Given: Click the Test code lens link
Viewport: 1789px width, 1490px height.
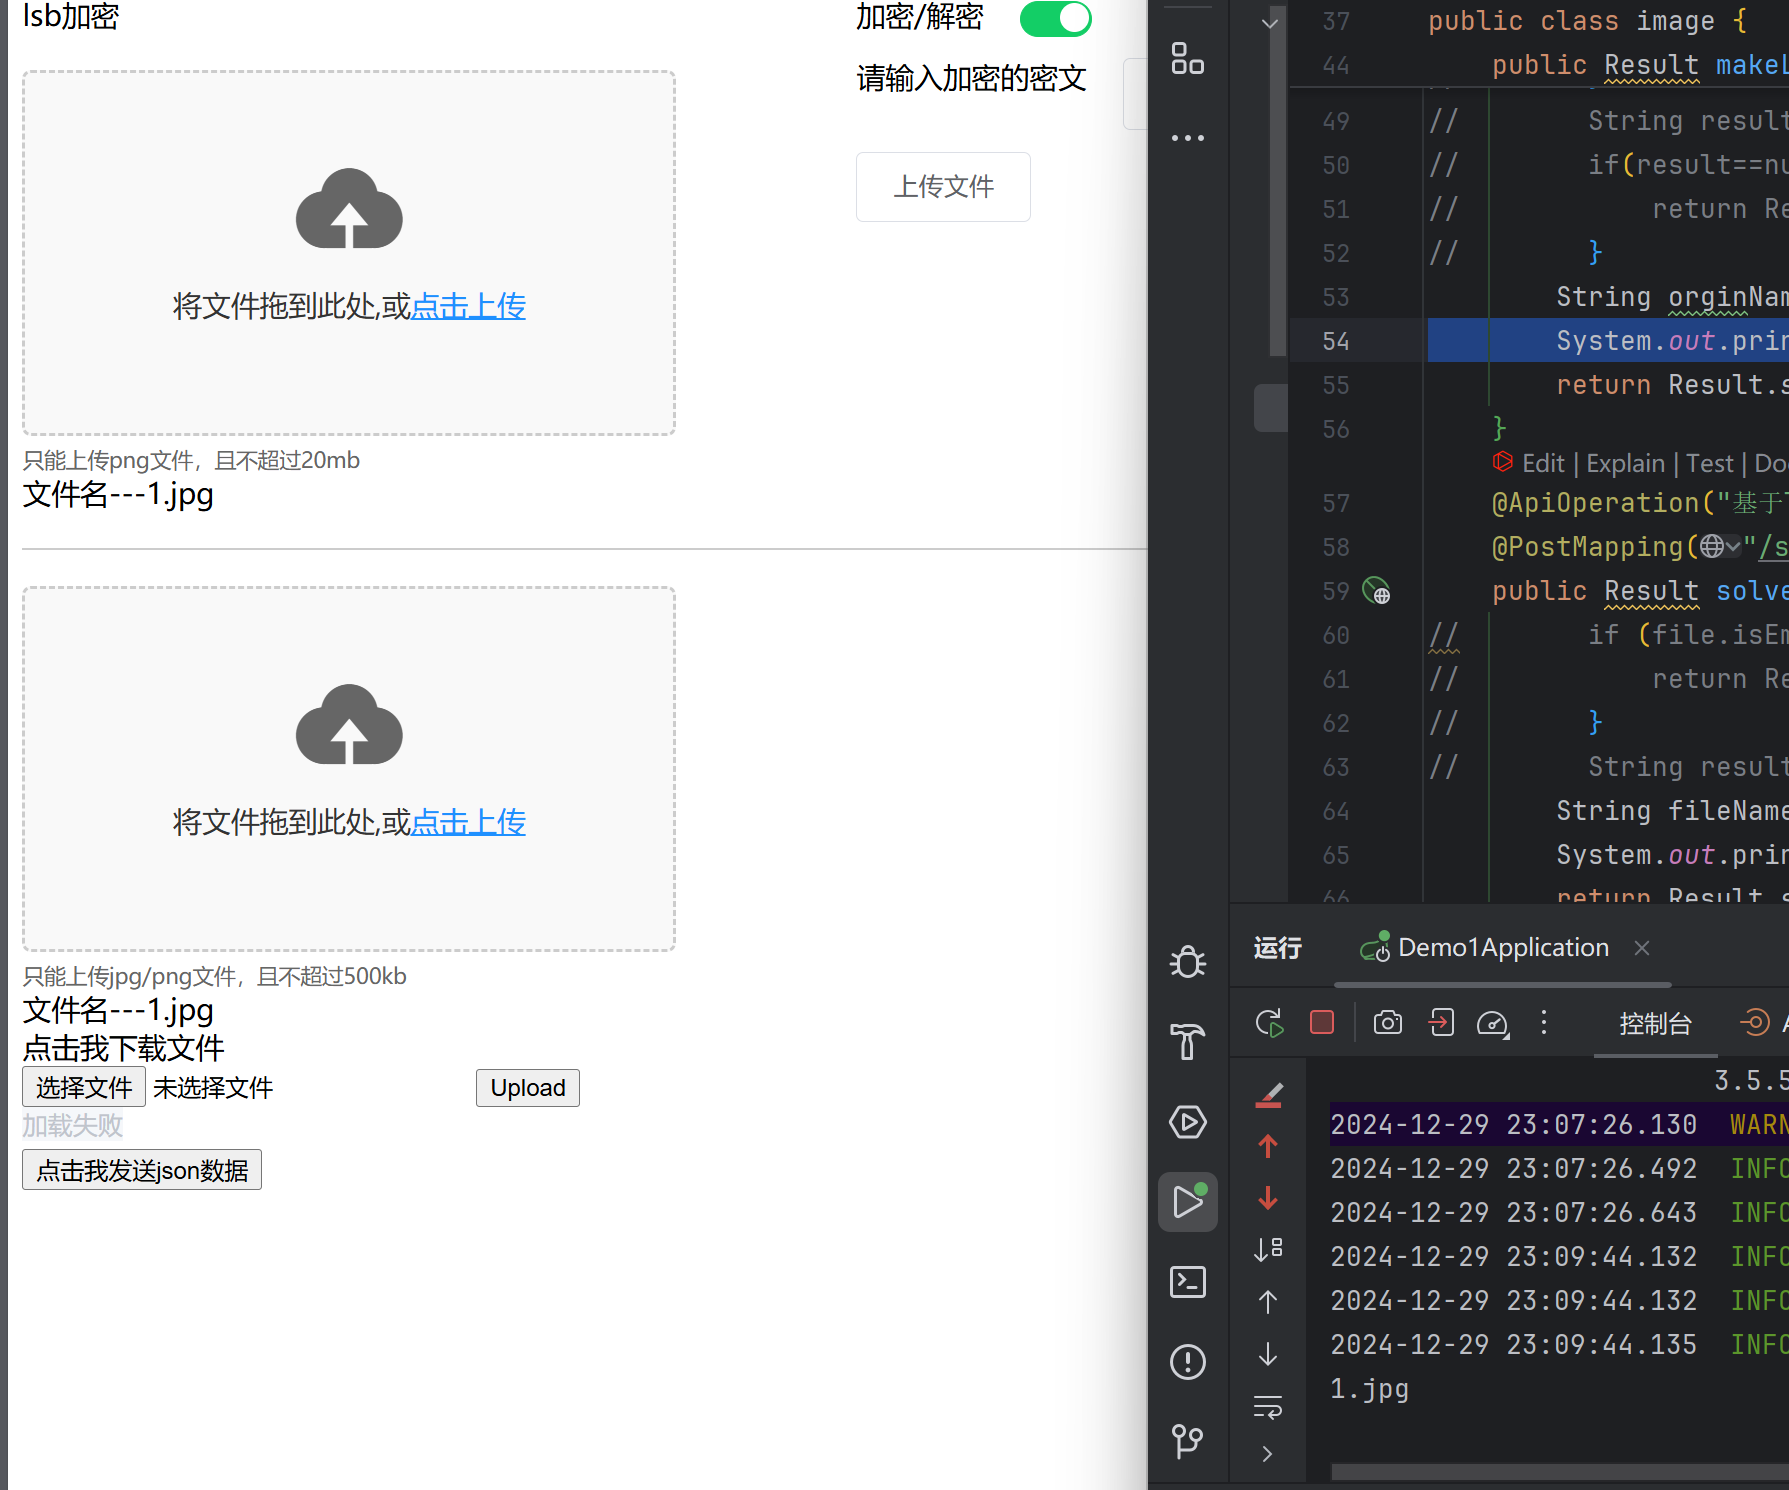Looking at the screenshot, I should point(1710,463).
